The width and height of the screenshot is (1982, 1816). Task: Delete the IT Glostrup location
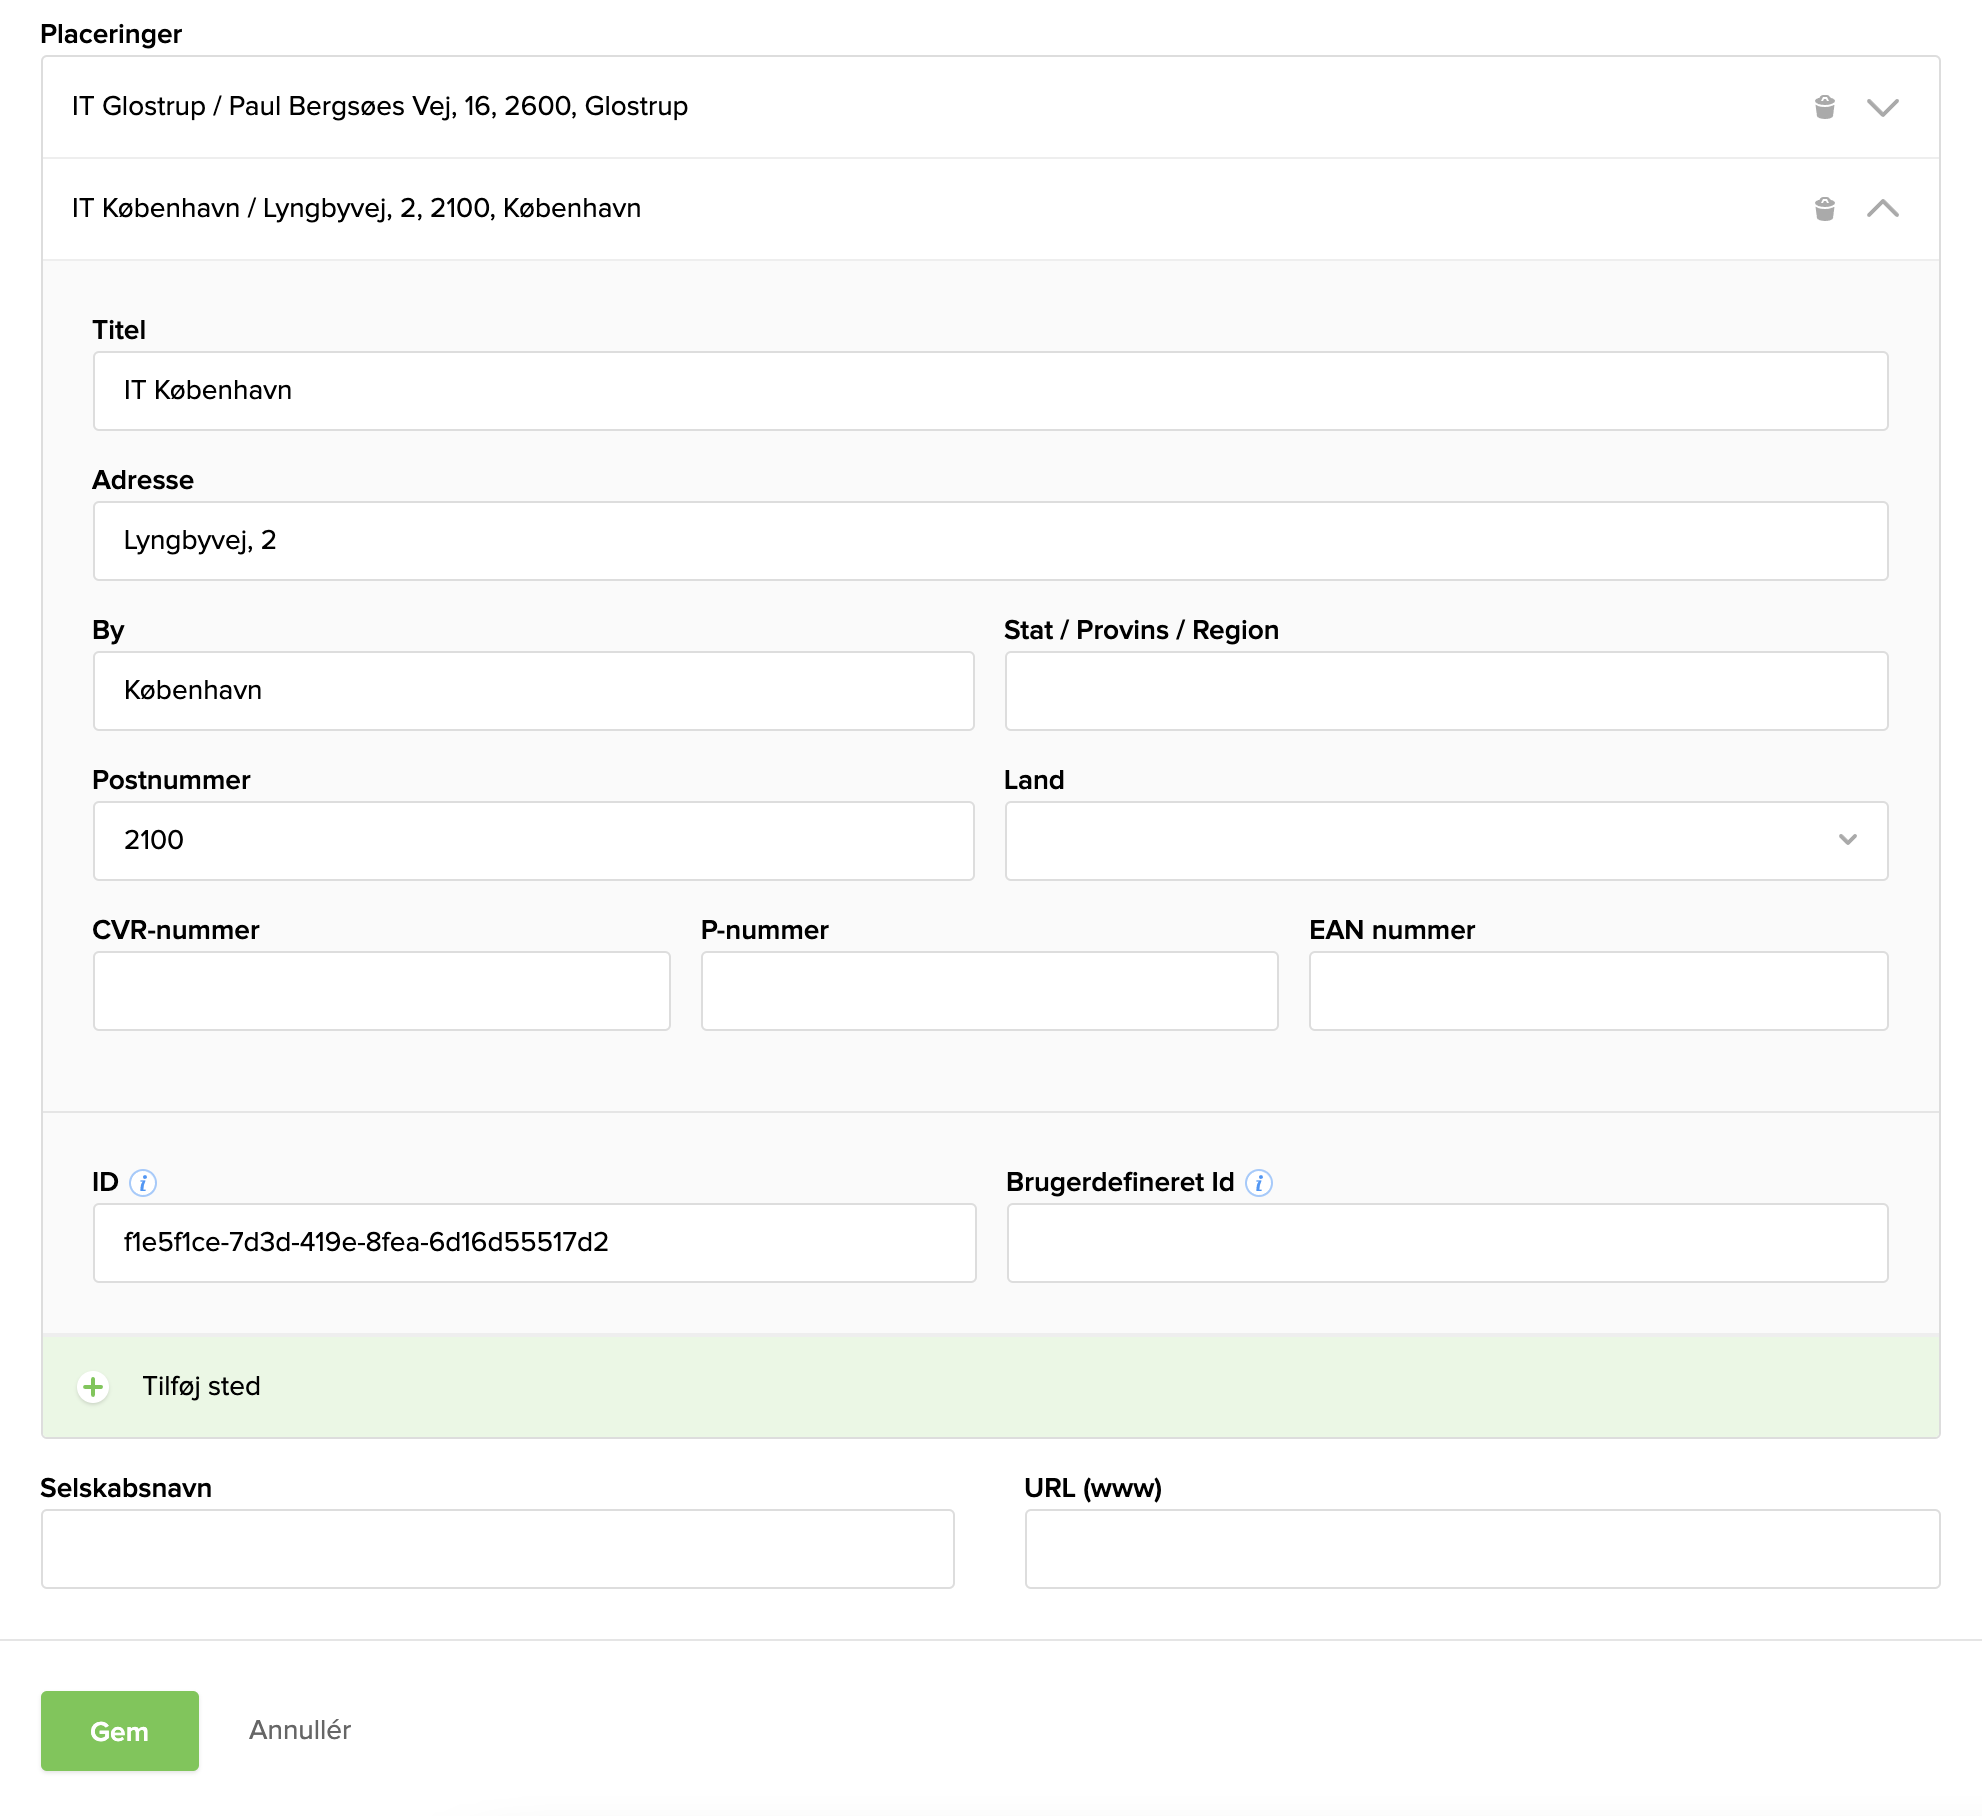1824,107
